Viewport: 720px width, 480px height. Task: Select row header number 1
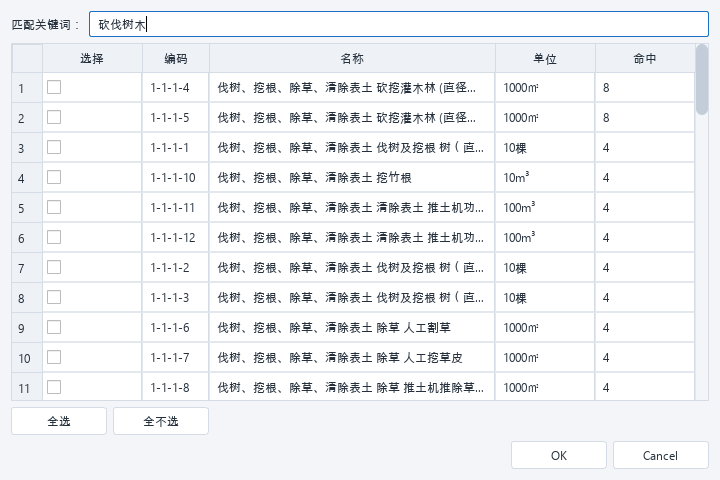(27, 88)
